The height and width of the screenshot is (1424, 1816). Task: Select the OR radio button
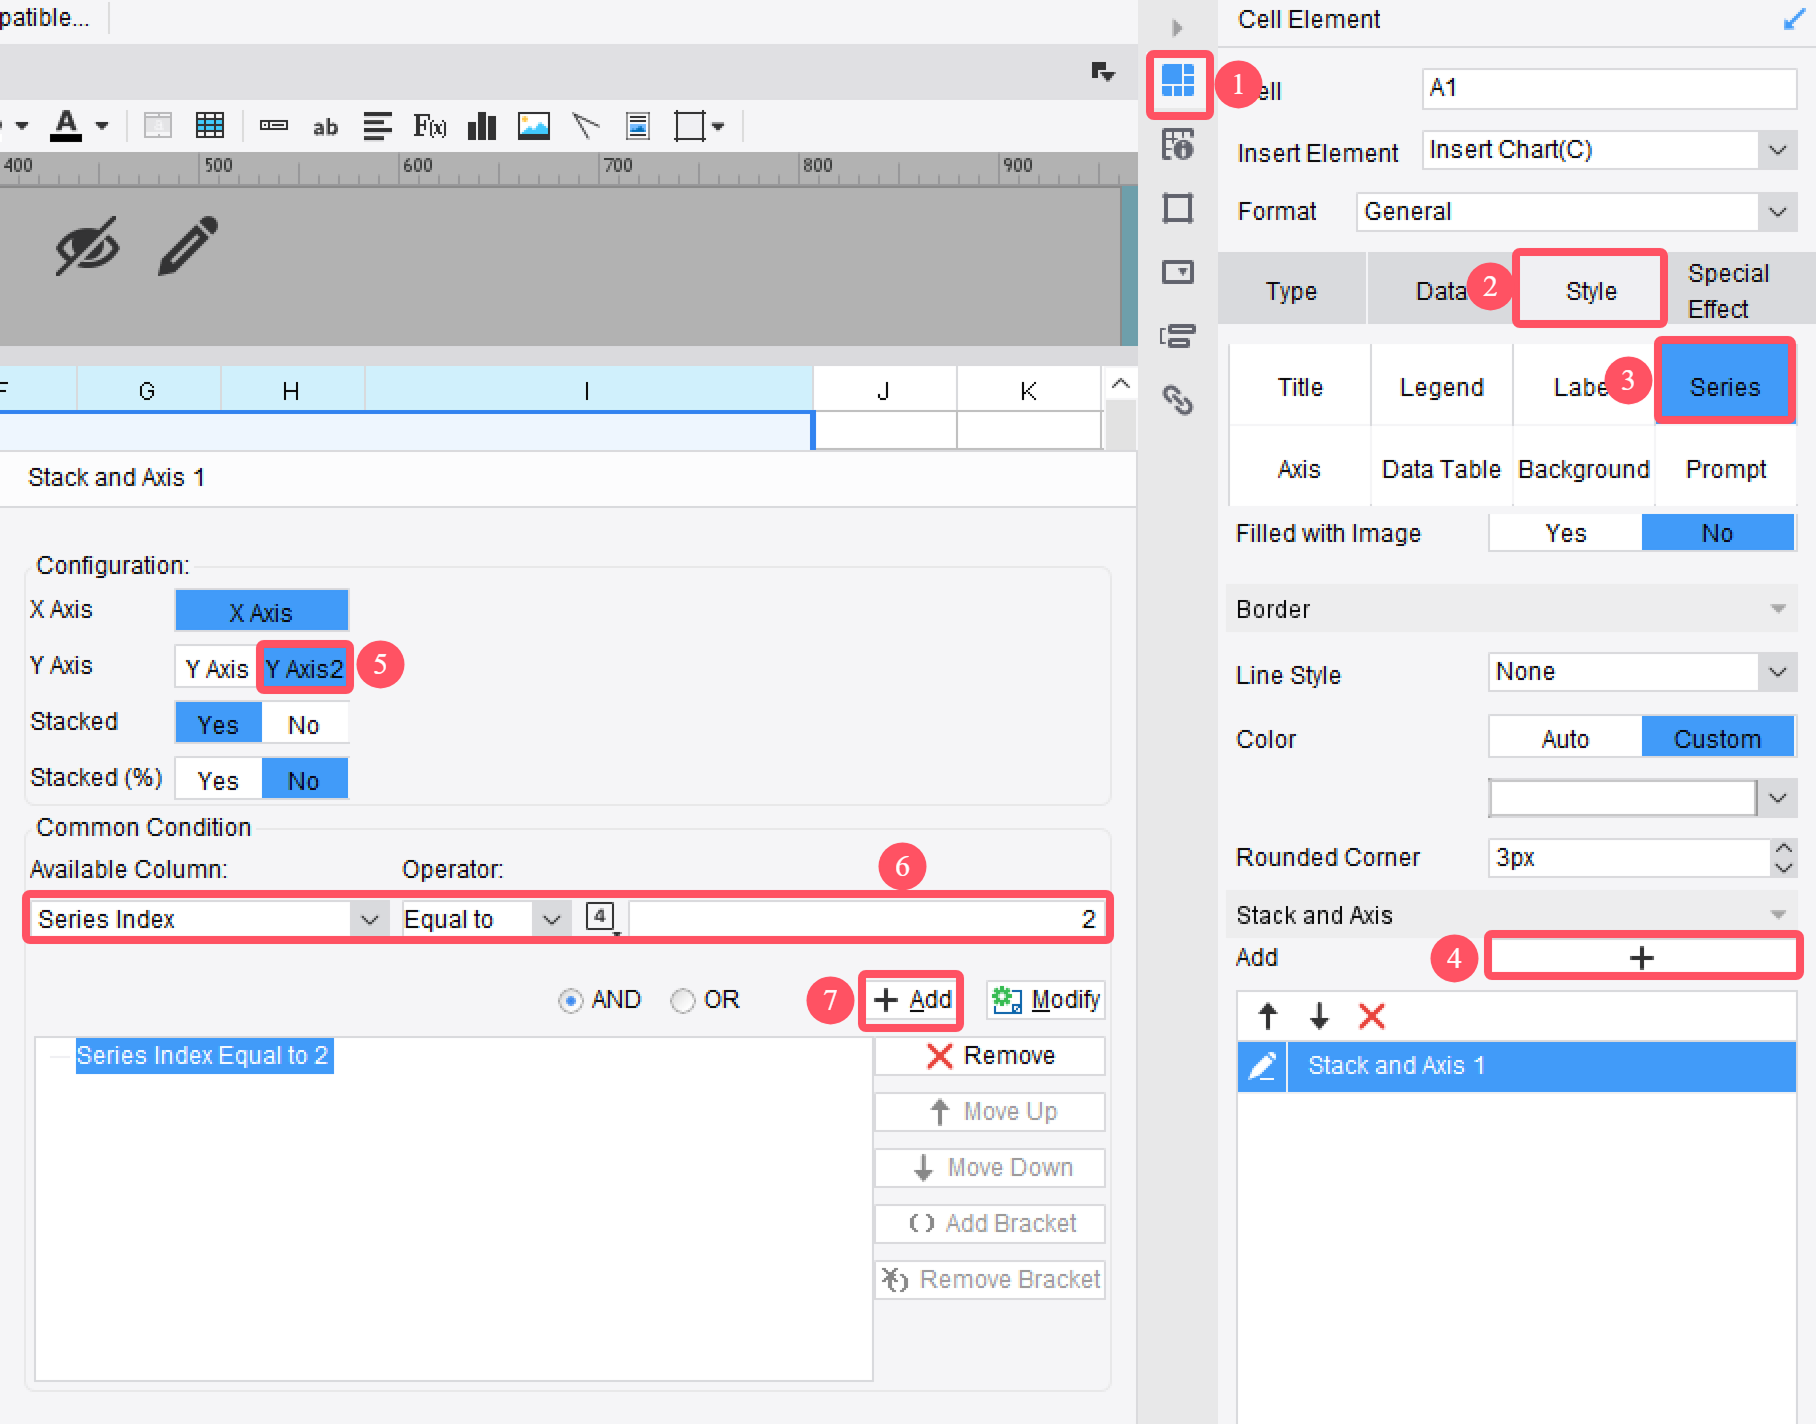click(683, 1000)
